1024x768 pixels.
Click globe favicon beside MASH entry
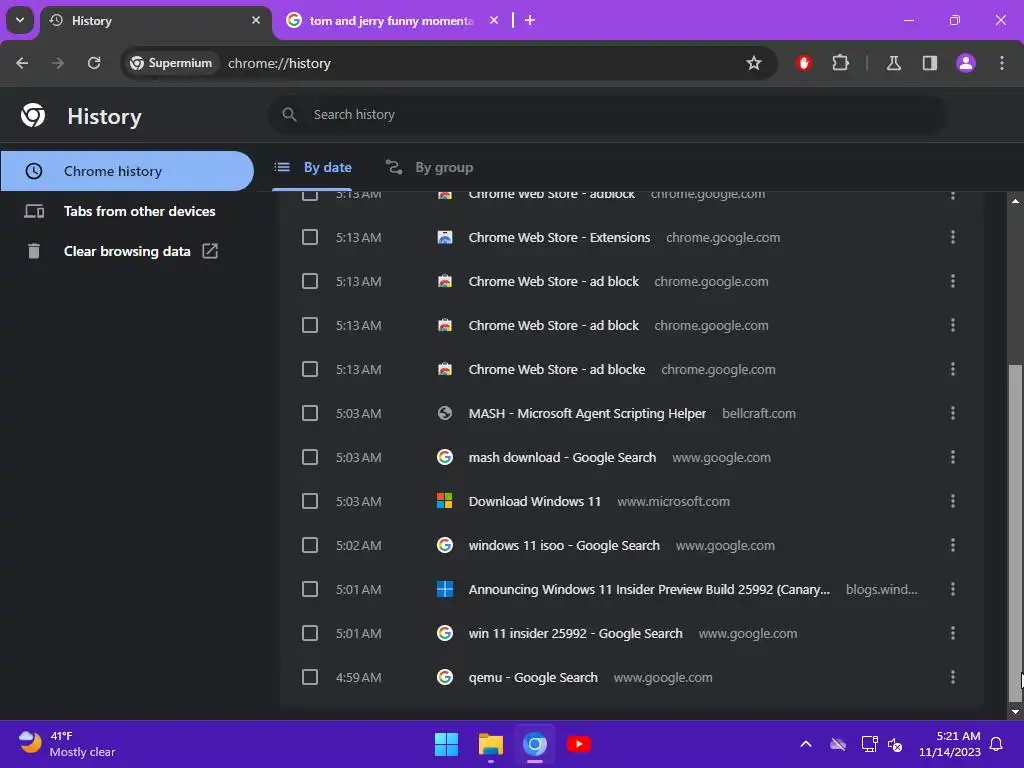(445, 413)
